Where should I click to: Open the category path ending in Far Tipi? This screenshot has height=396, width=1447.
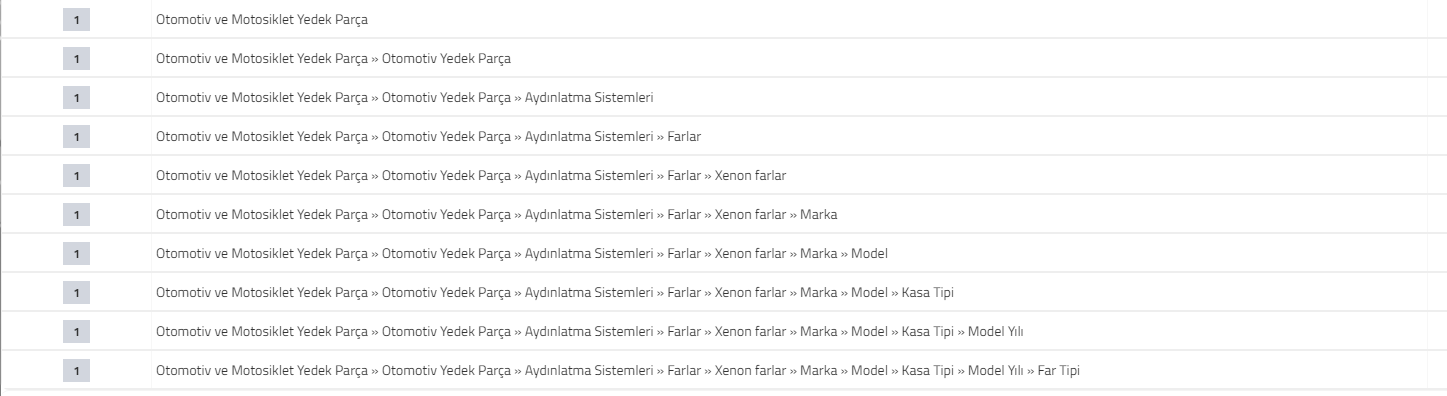coord(618,370)
